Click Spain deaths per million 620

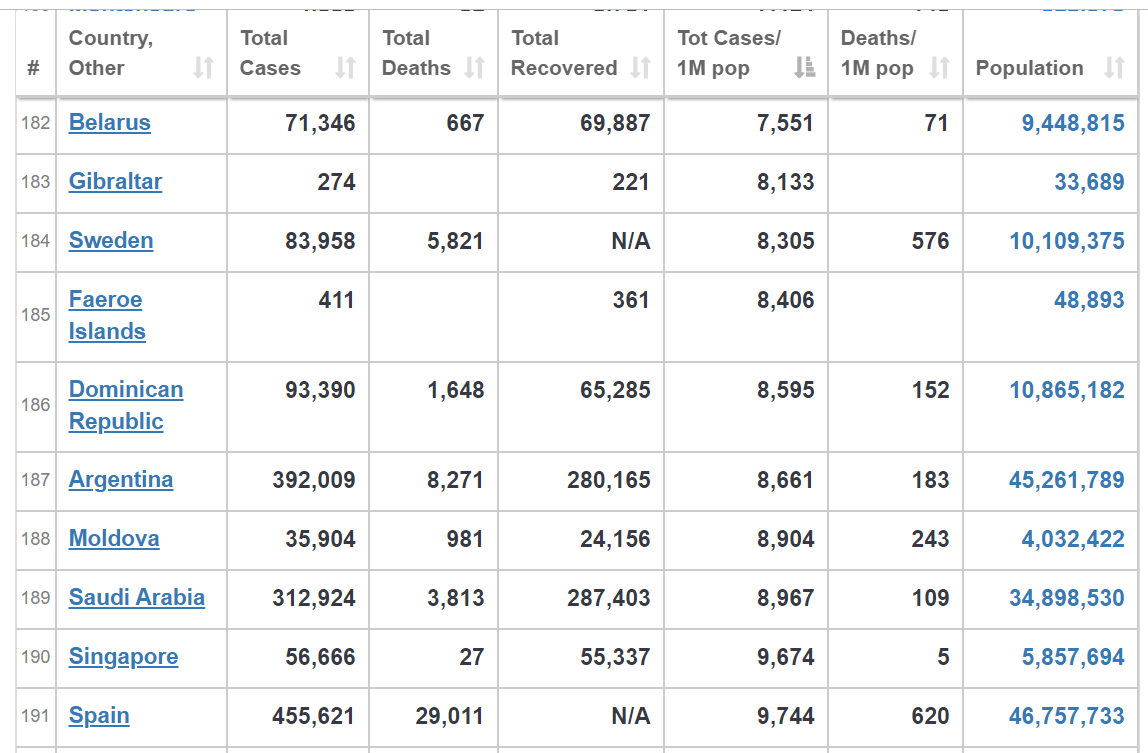point(930,716)
